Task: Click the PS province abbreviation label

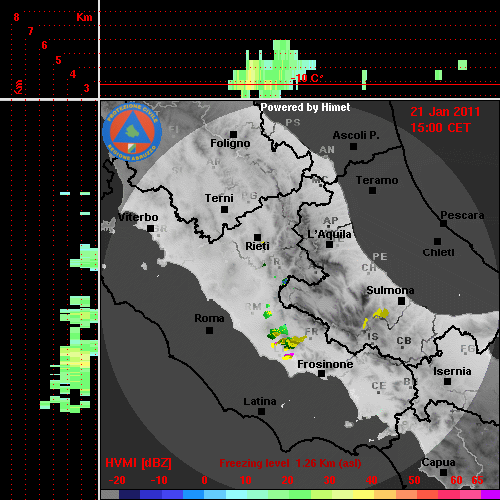Action: [293, 122]
